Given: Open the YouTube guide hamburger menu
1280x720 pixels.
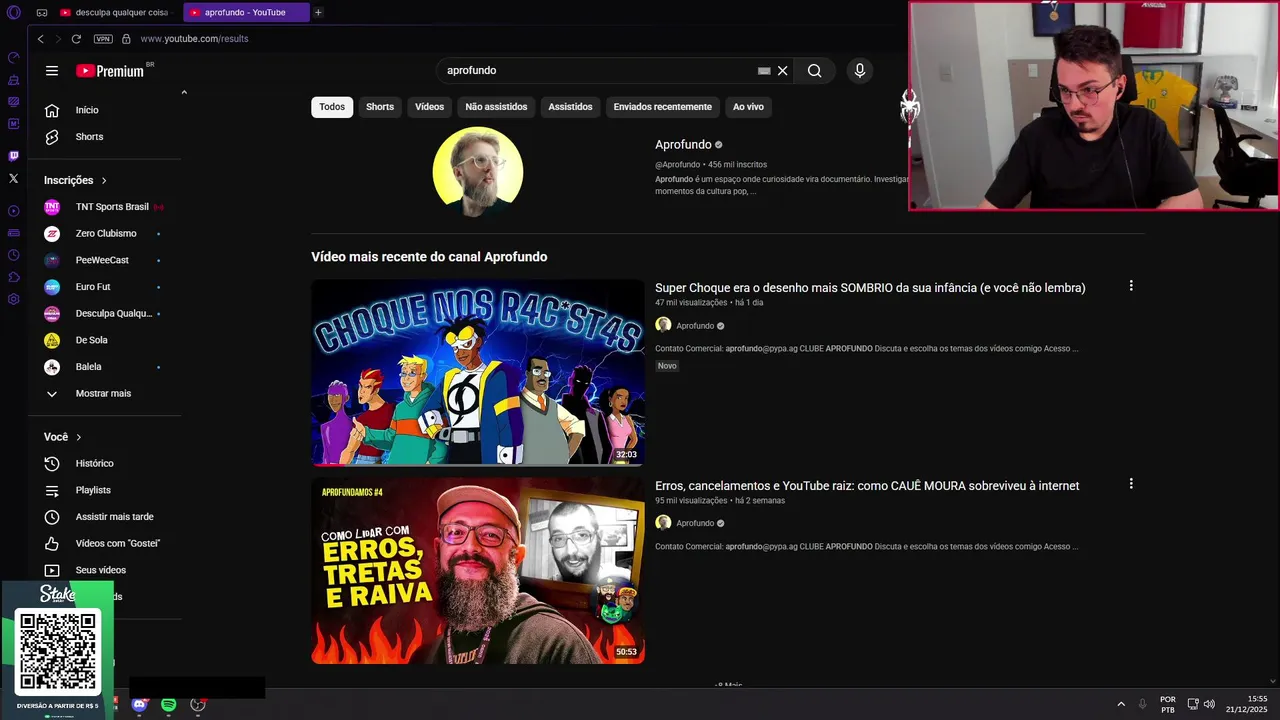Looking at the screenshot, I should point(52,71).
